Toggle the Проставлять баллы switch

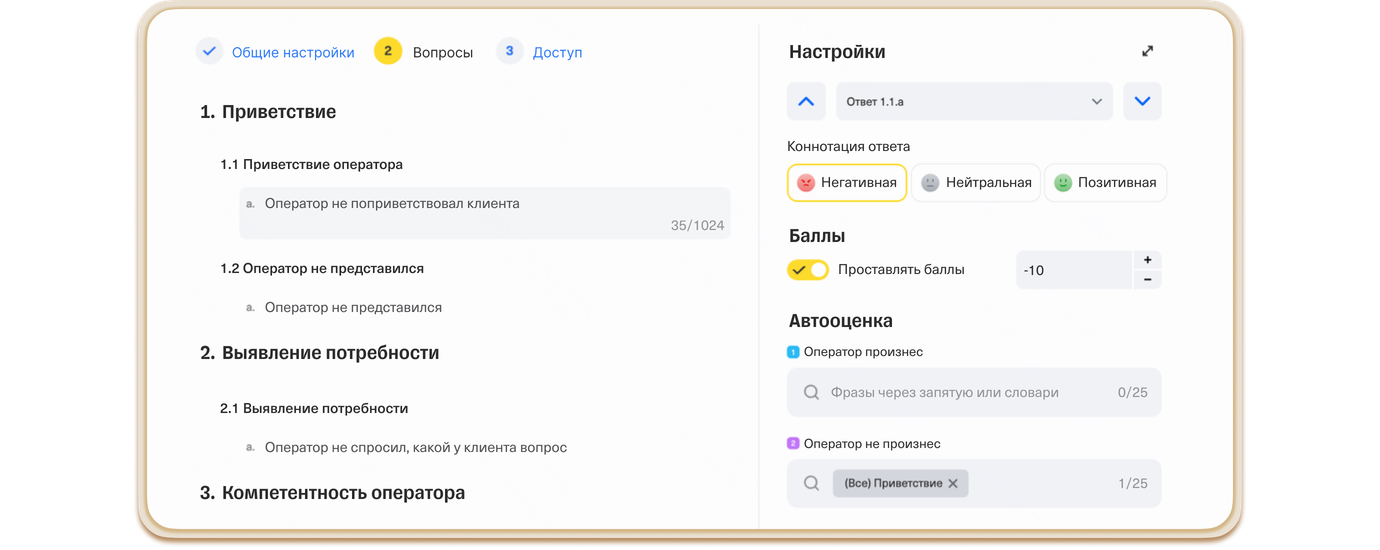tap(808, 270)
